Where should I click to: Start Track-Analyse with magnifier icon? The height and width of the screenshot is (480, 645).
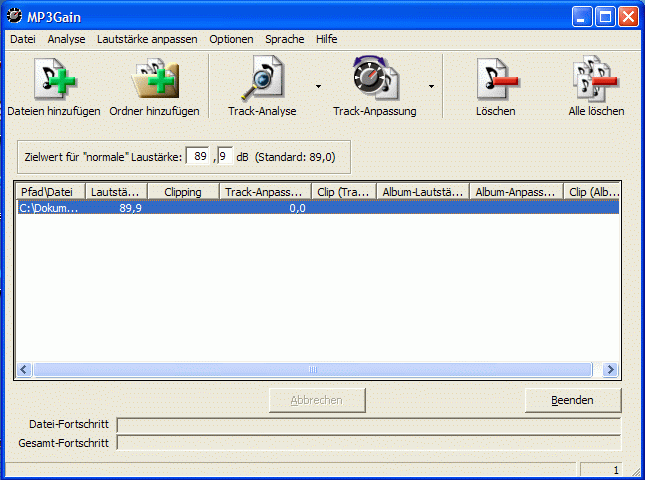[262, 79]
